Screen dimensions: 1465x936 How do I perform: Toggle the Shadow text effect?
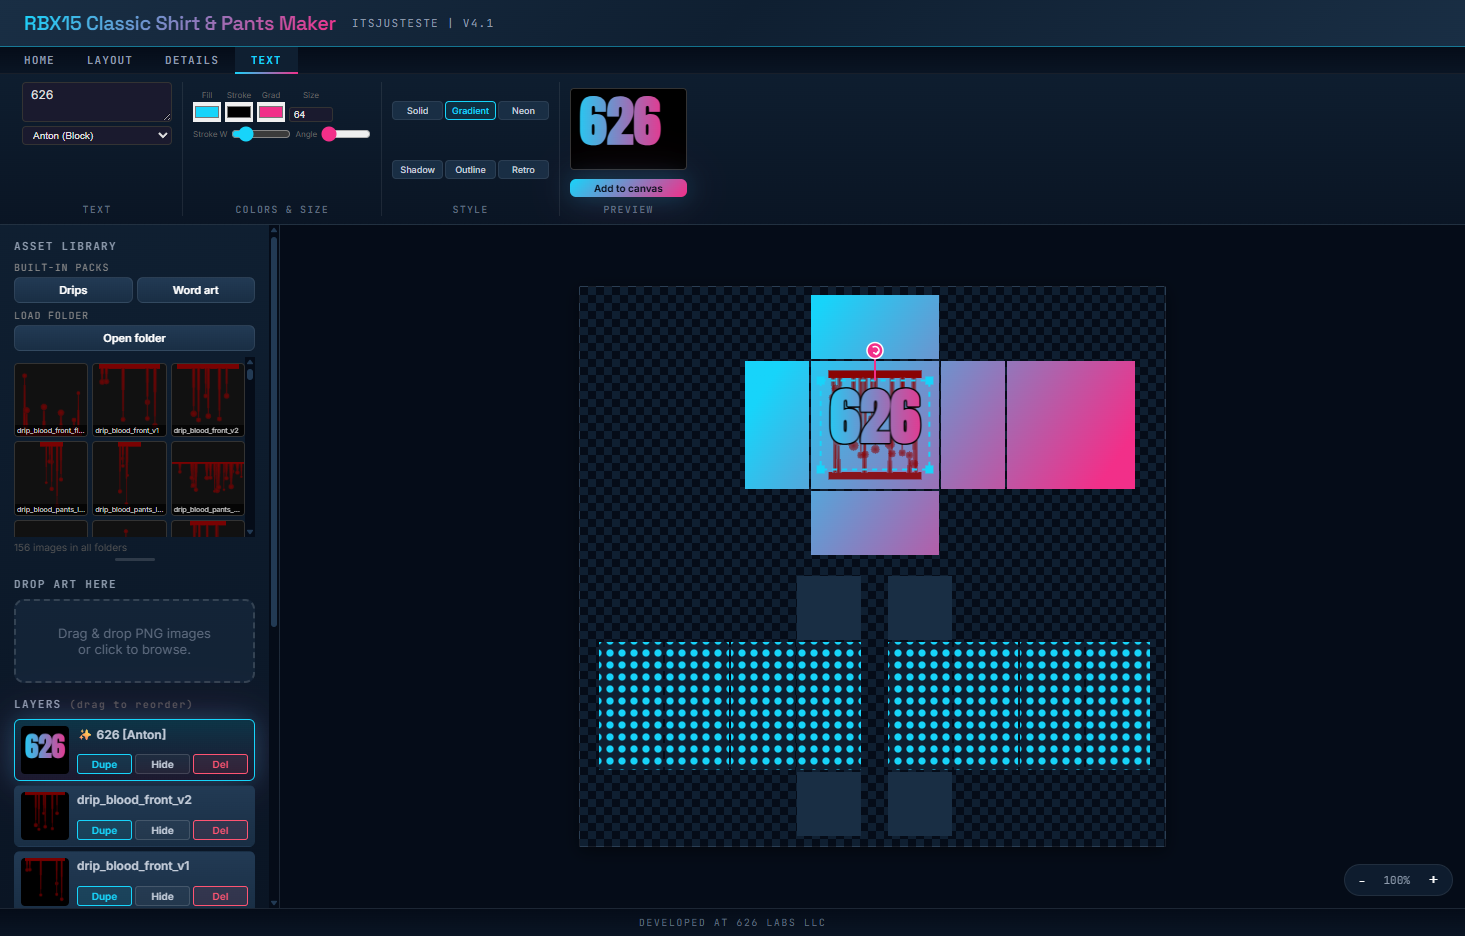tap(418, 170)
